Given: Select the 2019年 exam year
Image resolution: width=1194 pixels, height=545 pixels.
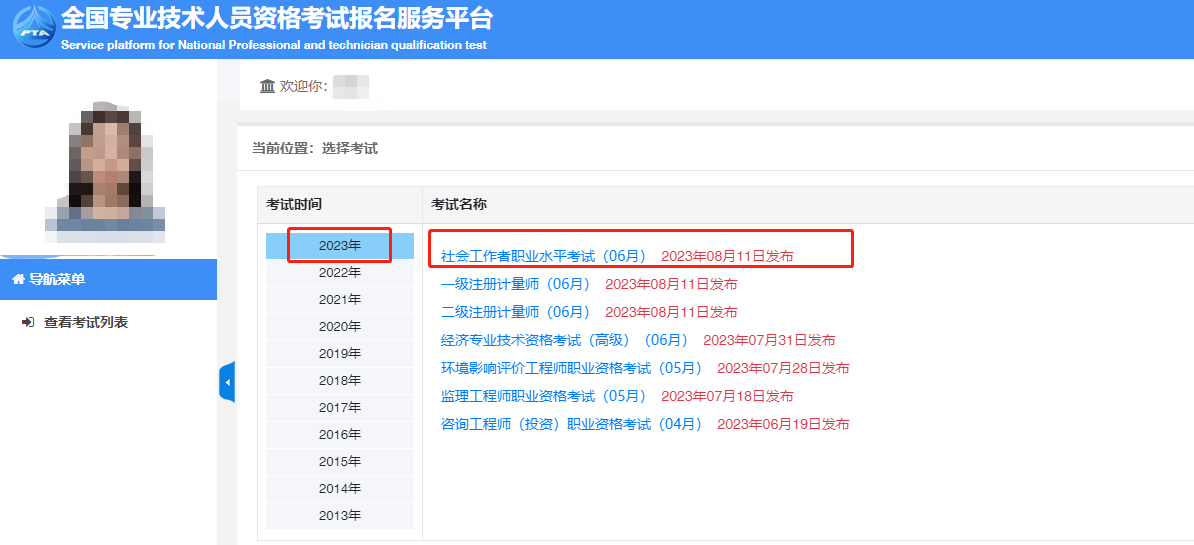Looking at the screenshot, I should coord(340,354).
